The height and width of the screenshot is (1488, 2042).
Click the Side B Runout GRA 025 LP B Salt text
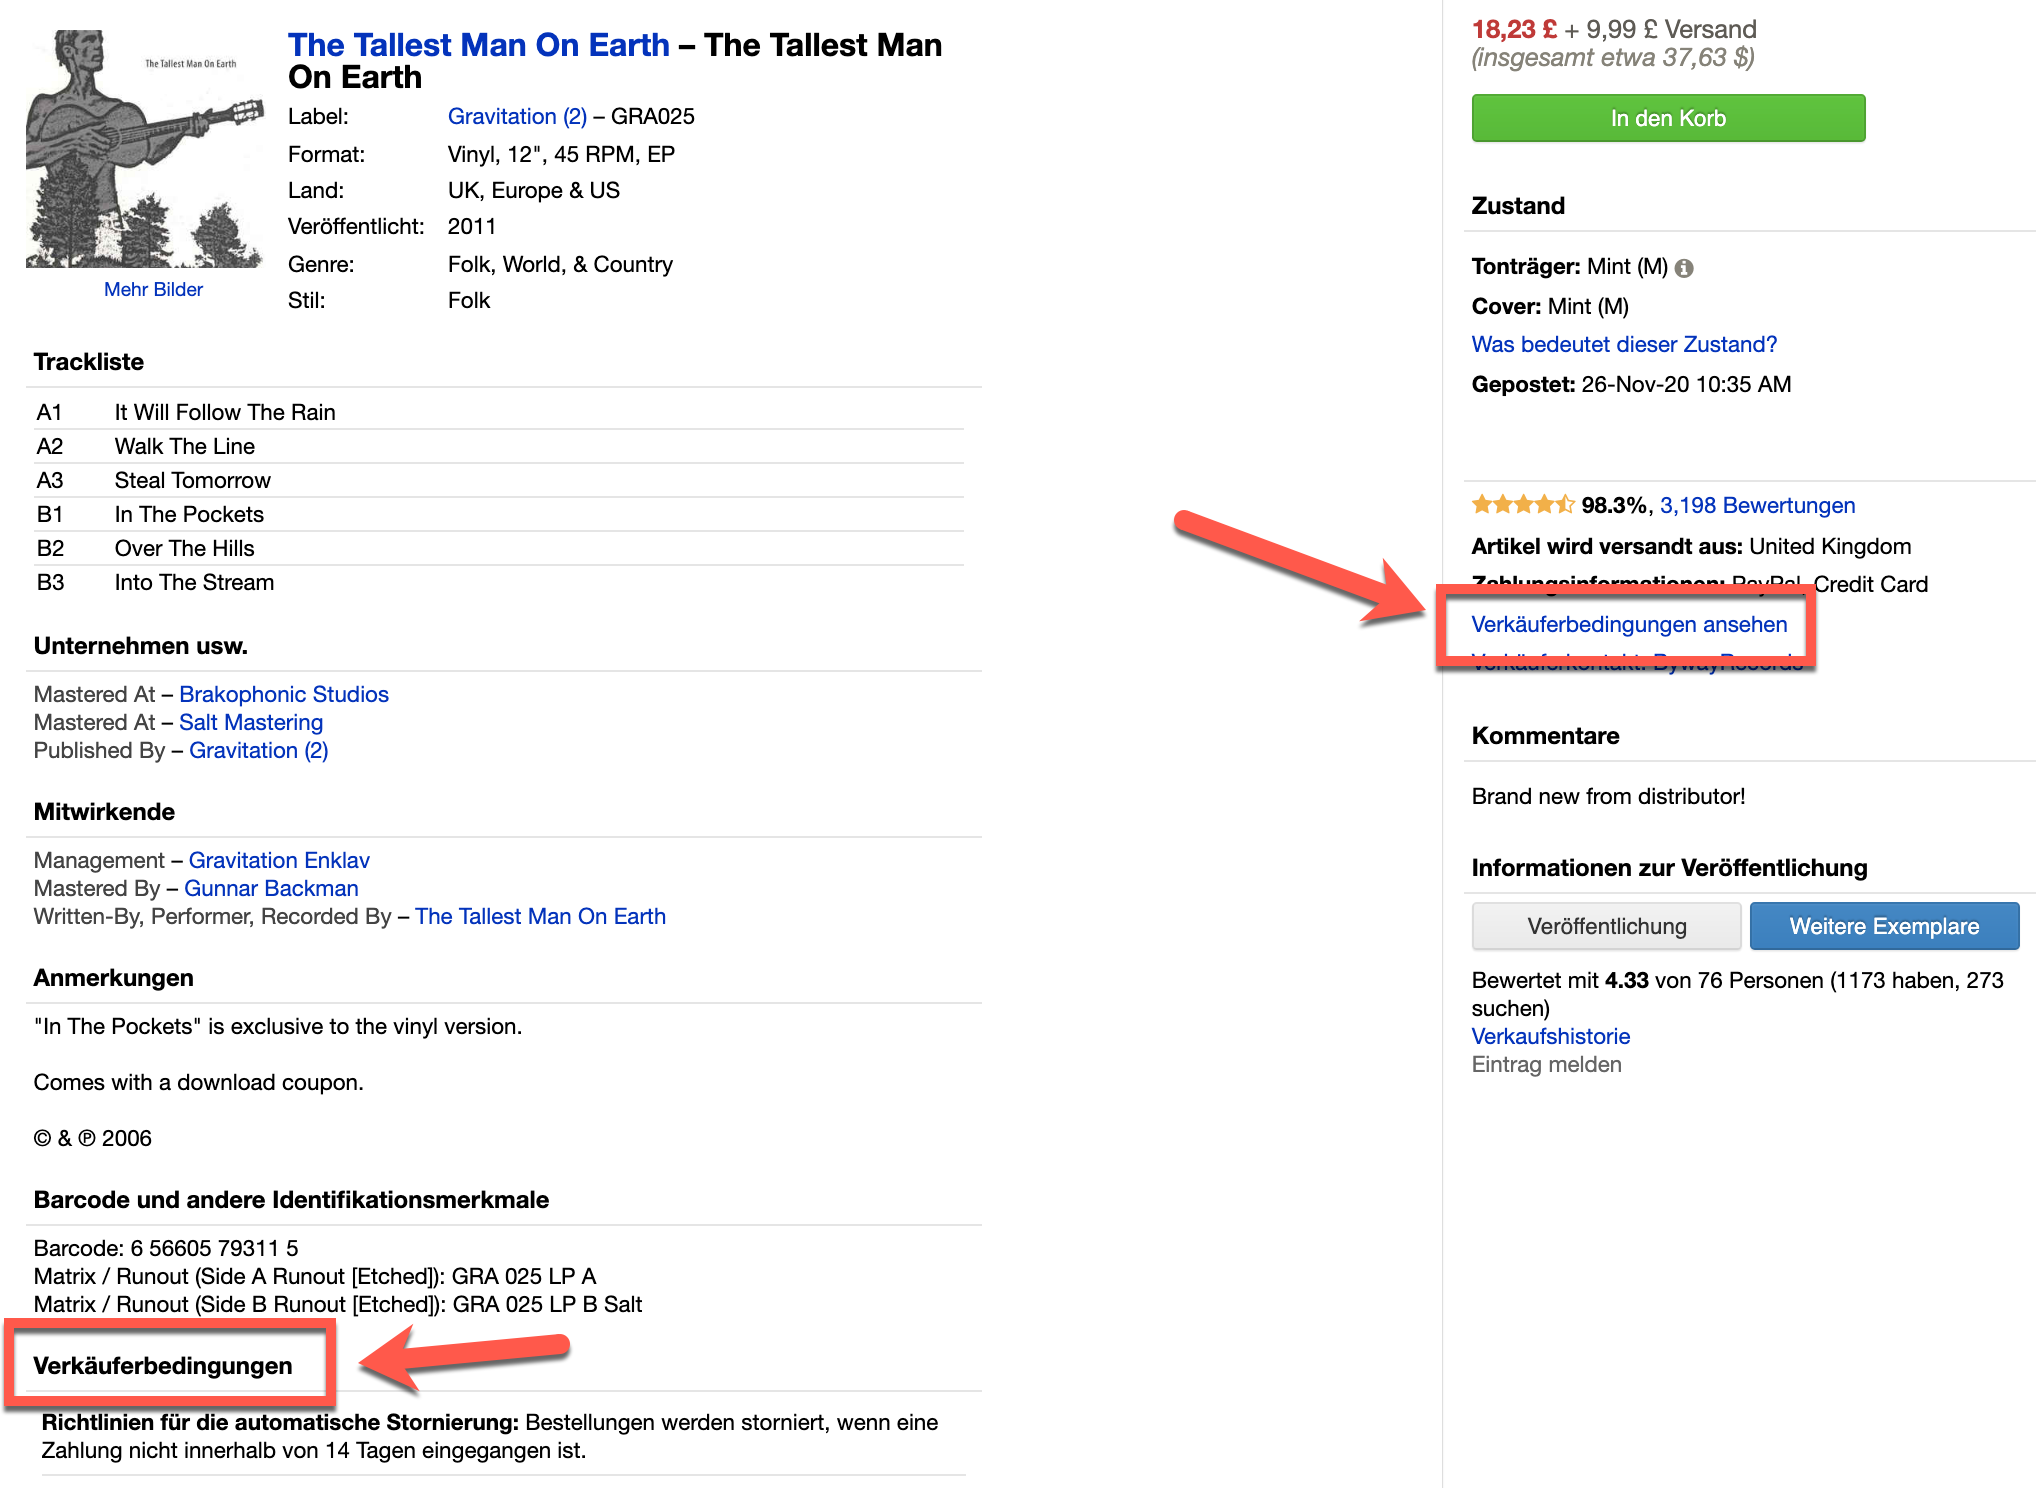(x=338, y=1304)
